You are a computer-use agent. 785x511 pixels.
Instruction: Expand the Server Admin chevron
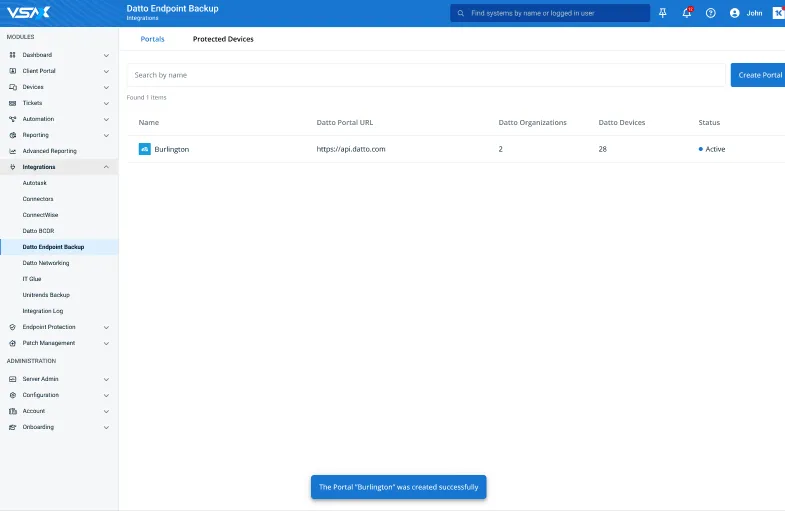[x=106, y=379]
